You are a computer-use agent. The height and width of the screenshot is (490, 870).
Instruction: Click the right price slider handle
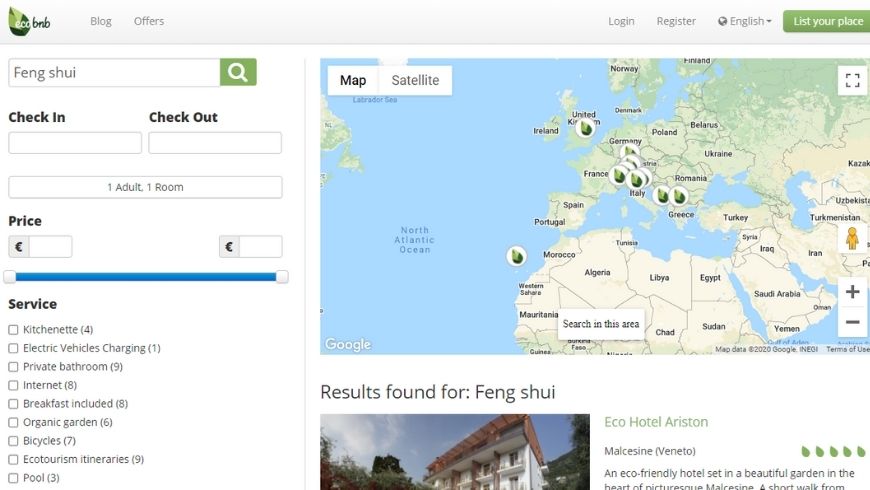[282, 277]
